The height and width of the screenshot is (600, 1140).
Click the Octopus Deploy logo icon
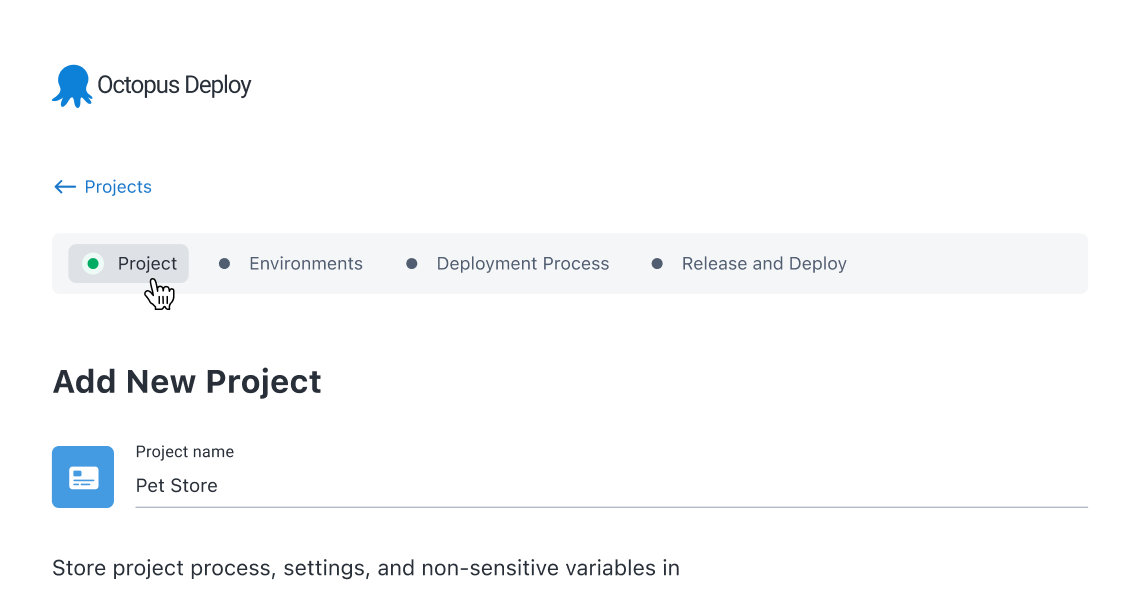coord(71,86)
